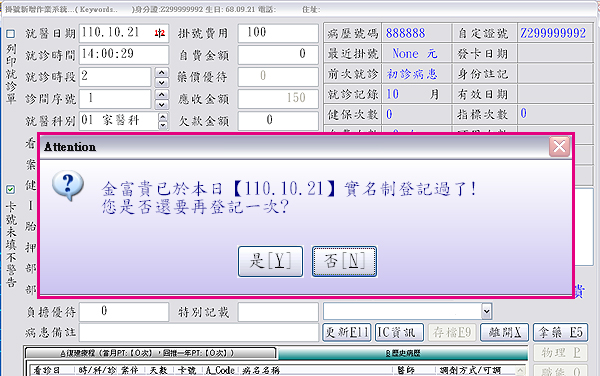
Task: Open the 復健療程 tab
Action: pyautogui.click(x=150, y=353)
